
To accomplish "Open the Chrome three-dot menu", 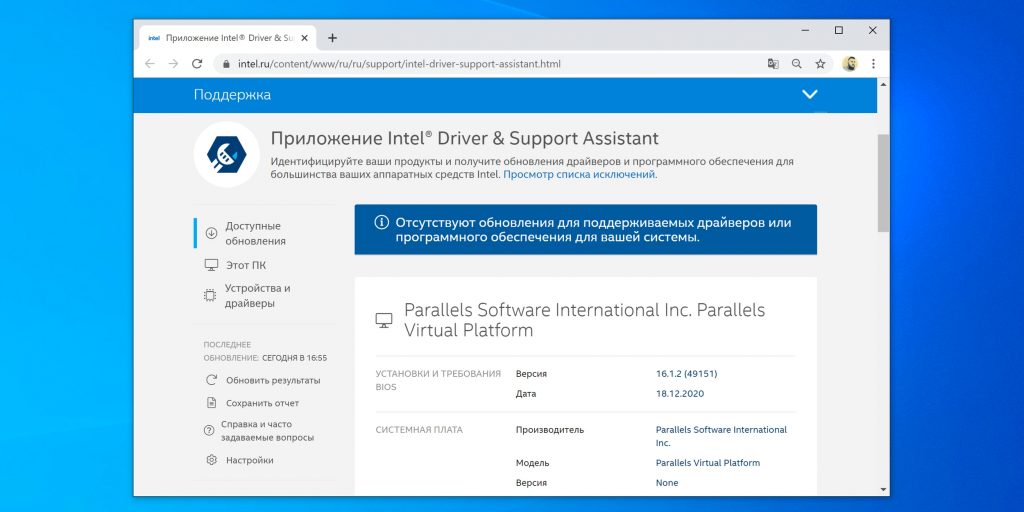I will [x=873, y=64].
